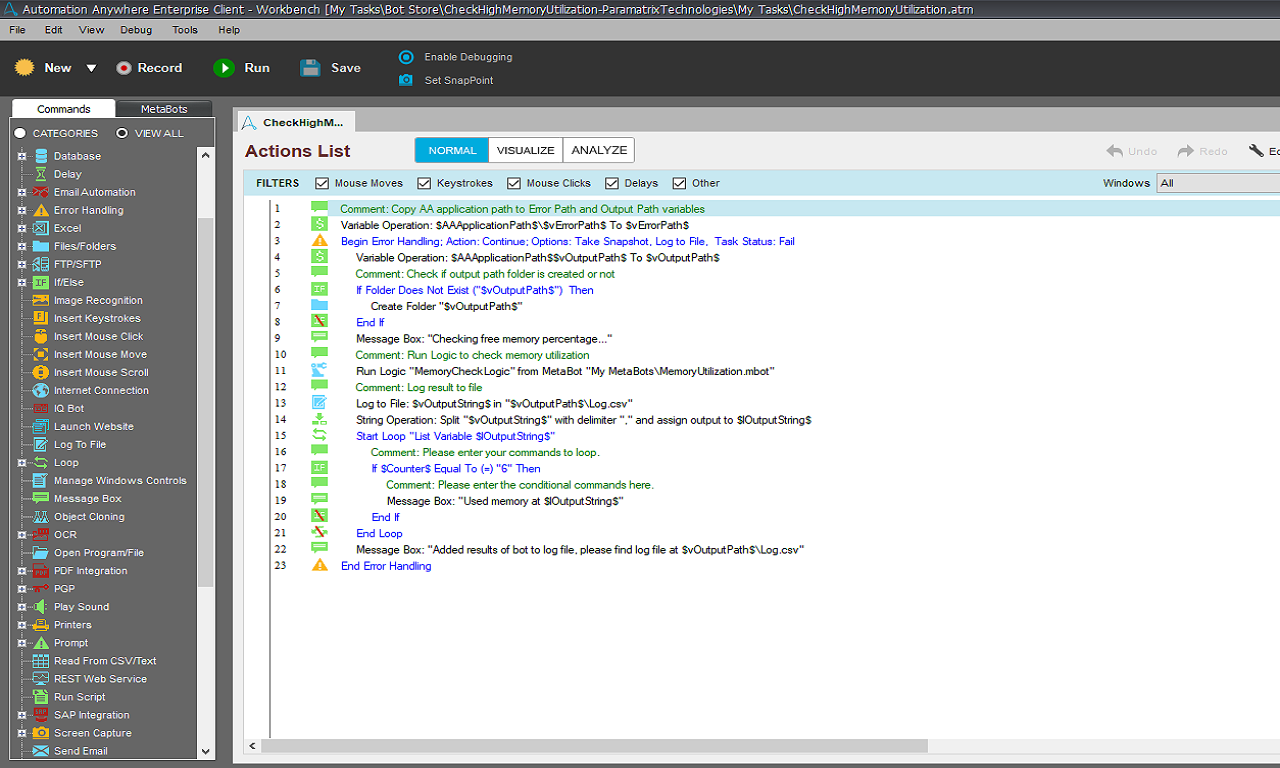Click the ANALYZE view button
Screen dimensions: 1280x768
coord(599,150)
